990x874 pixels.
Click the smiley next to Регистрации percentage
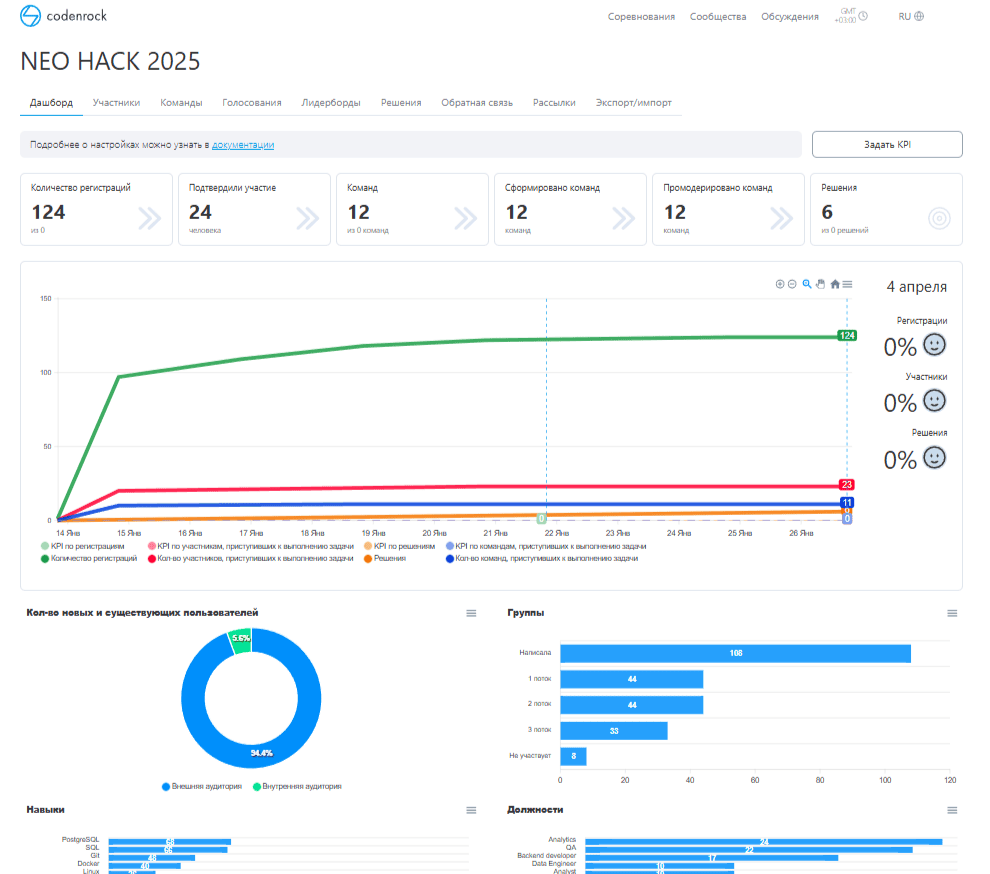[x=934, y=345]
